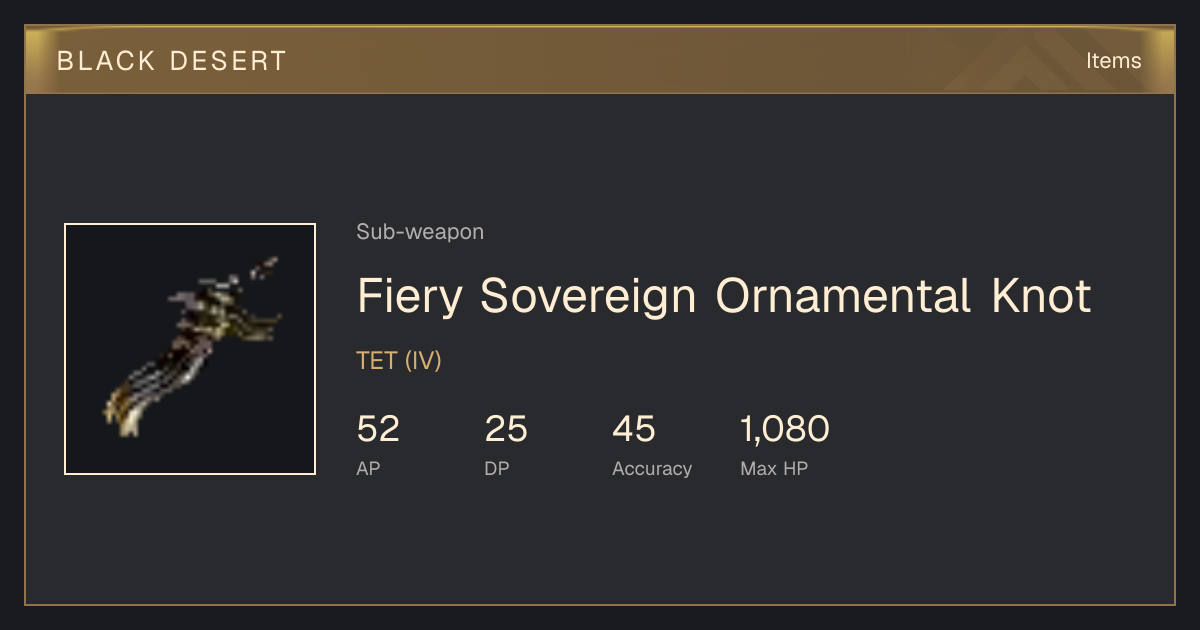1200x630 pixels.
Task: Open the Items link in header
Action: [x=1113, y=61]
